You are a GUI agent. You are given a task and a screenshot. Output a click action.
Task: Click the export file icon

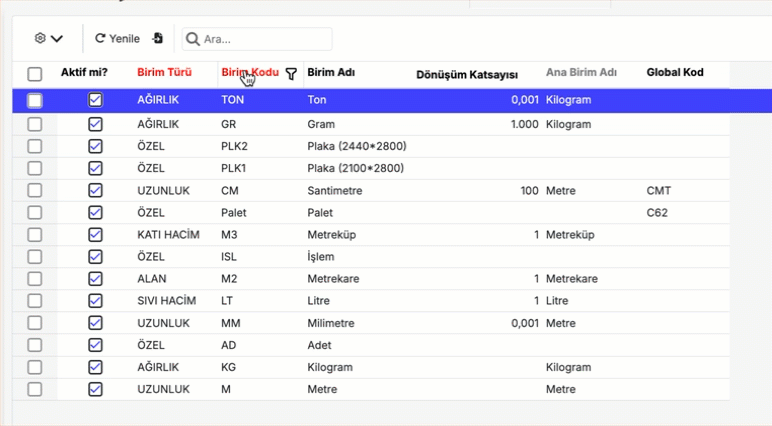tap(158, 38)
